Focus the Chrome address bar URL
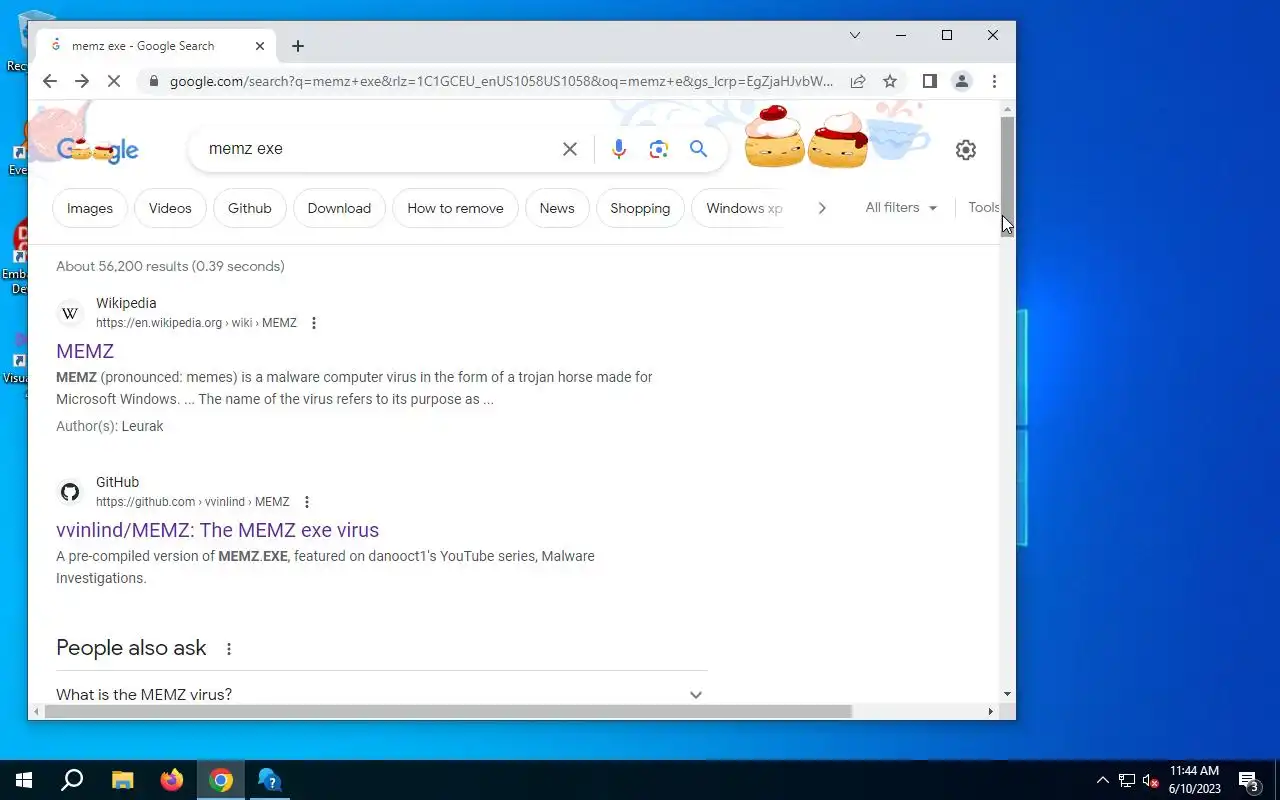 point(501,81)
